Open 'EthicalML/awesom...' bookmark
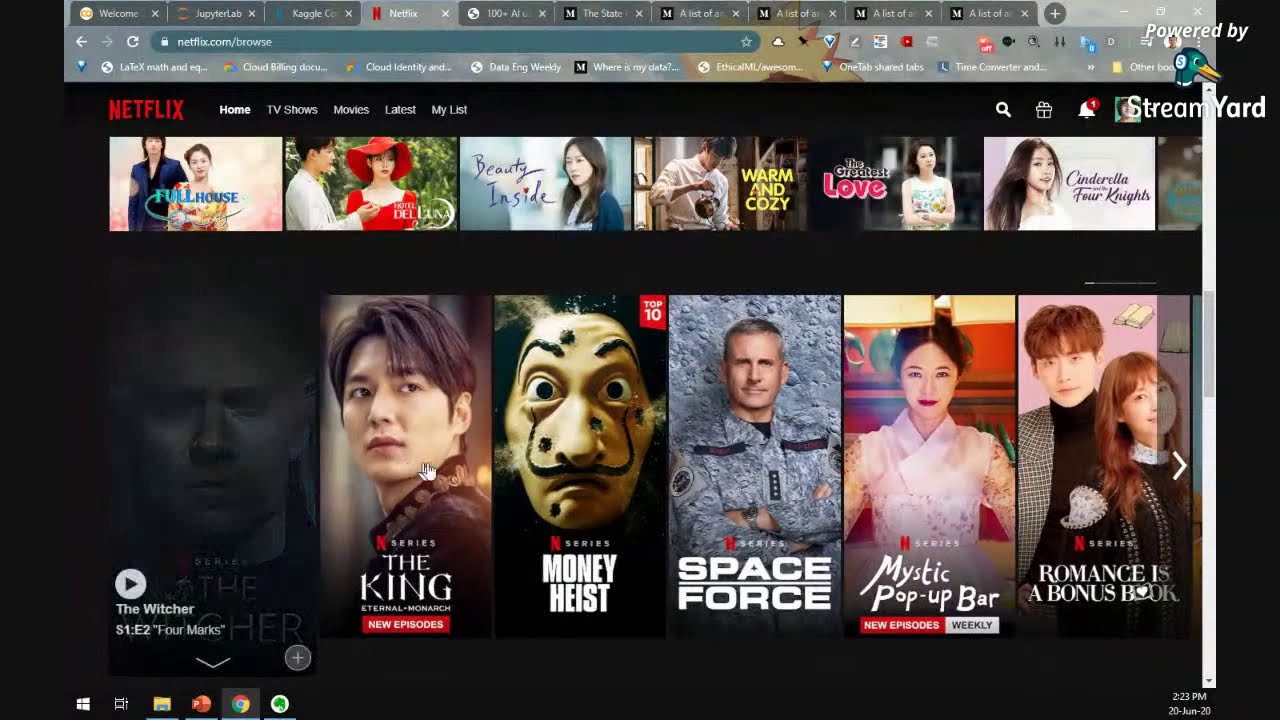This screenshot has height=720, width=1280. click(750, 67)
